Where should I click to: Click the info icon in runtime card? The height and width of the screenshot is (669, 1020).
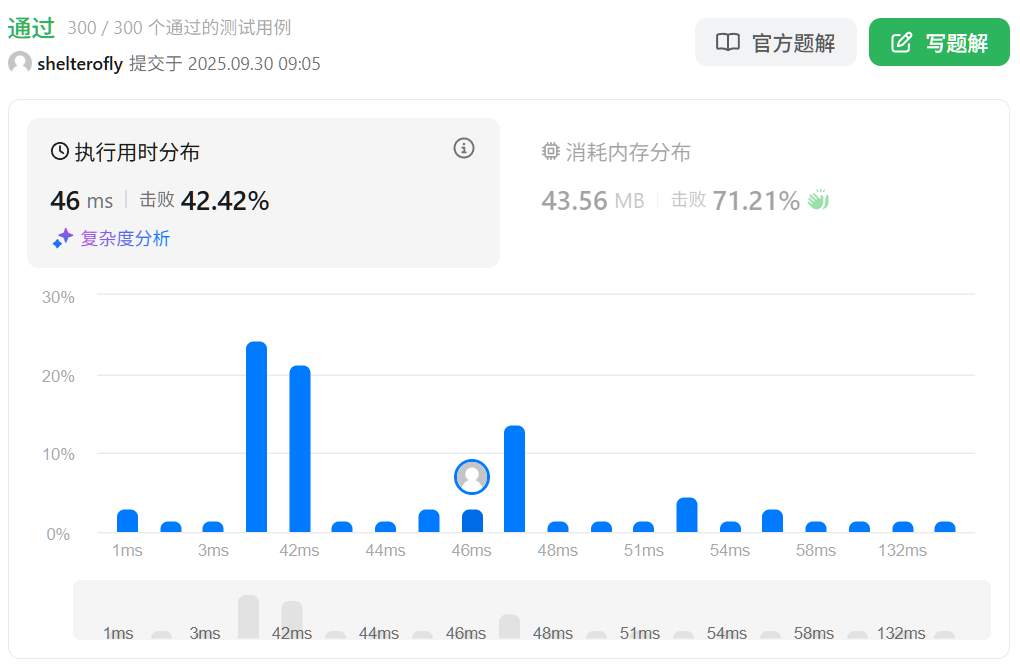point(463,148)
